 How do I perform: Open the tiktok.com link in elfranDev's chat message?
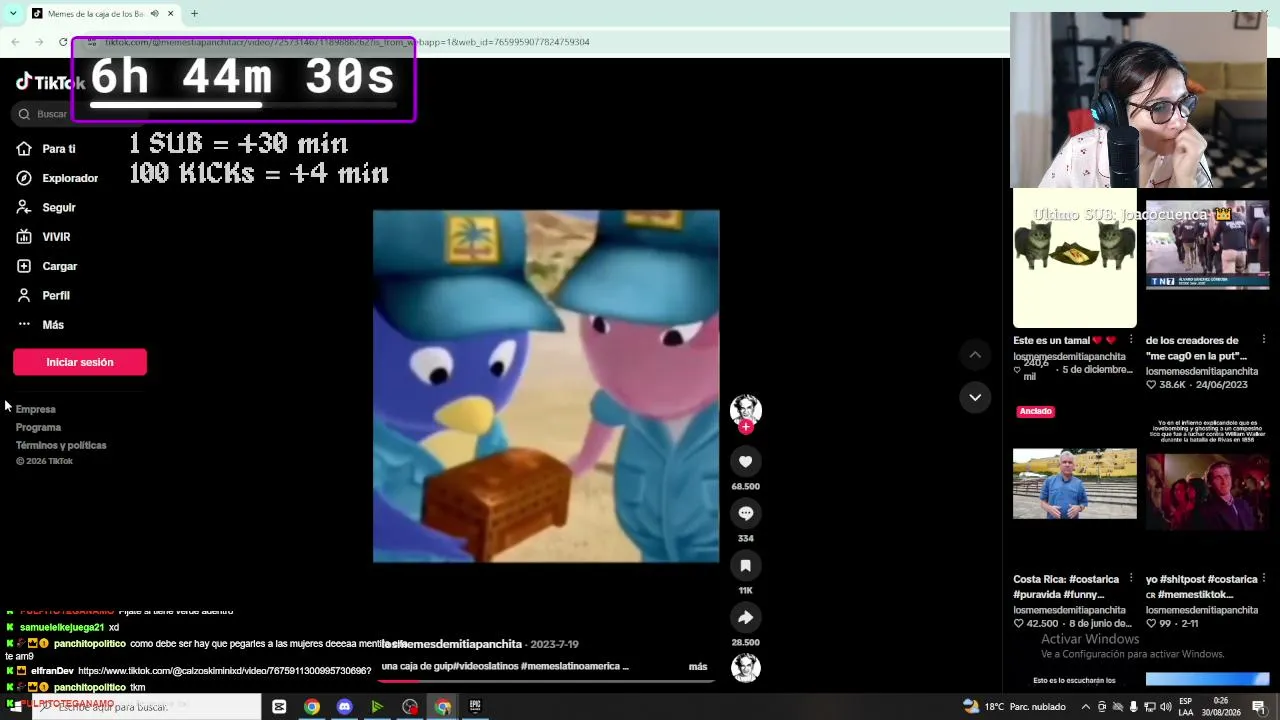coord(224,671)
